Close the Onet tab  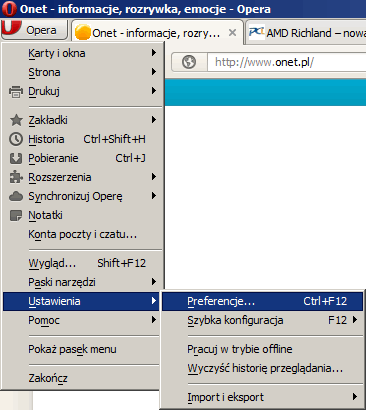point(232,33)
